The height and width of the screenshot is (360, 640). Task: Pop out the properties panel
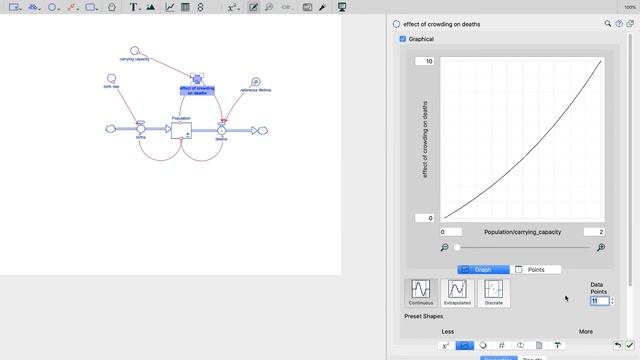[x=630, y=24]
